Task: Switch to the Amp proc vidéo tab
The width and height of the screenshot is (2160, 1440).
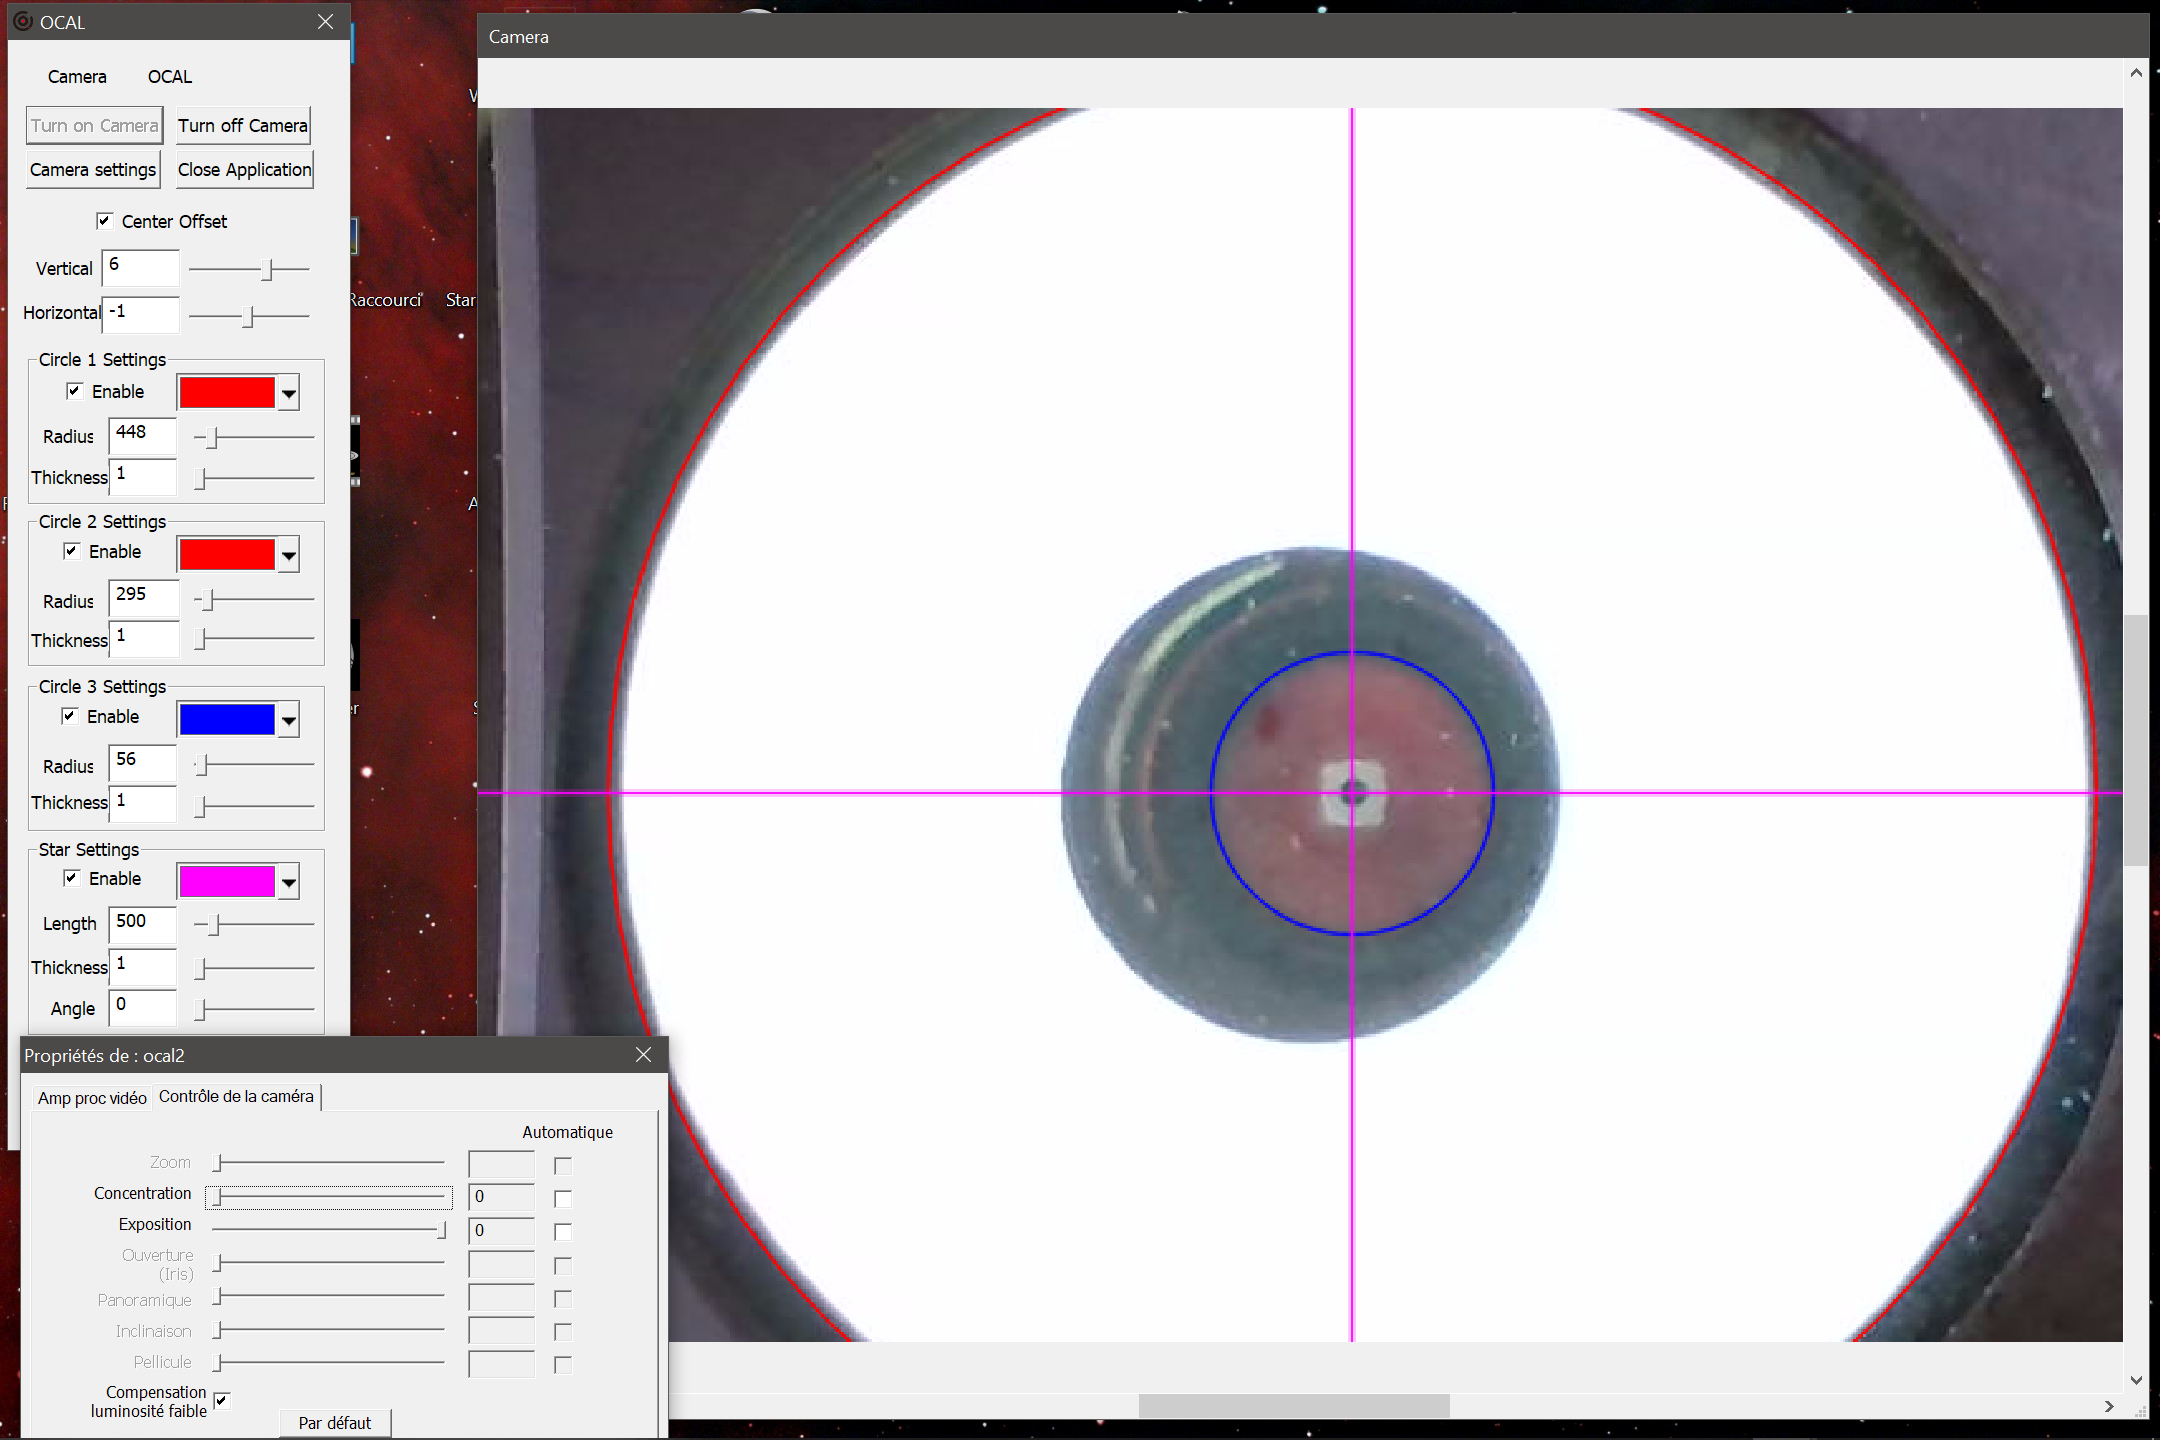Action: pos(92,1098)
